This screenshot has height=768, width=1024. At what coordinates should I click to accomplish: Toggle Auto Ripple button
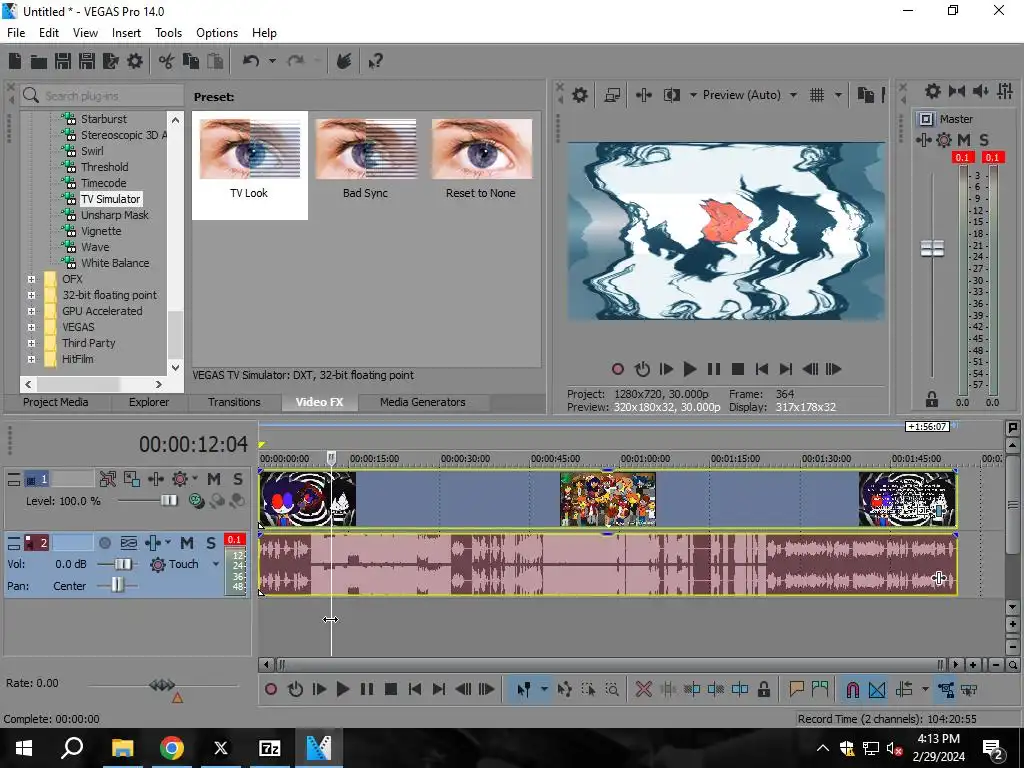tap(904, 689)
